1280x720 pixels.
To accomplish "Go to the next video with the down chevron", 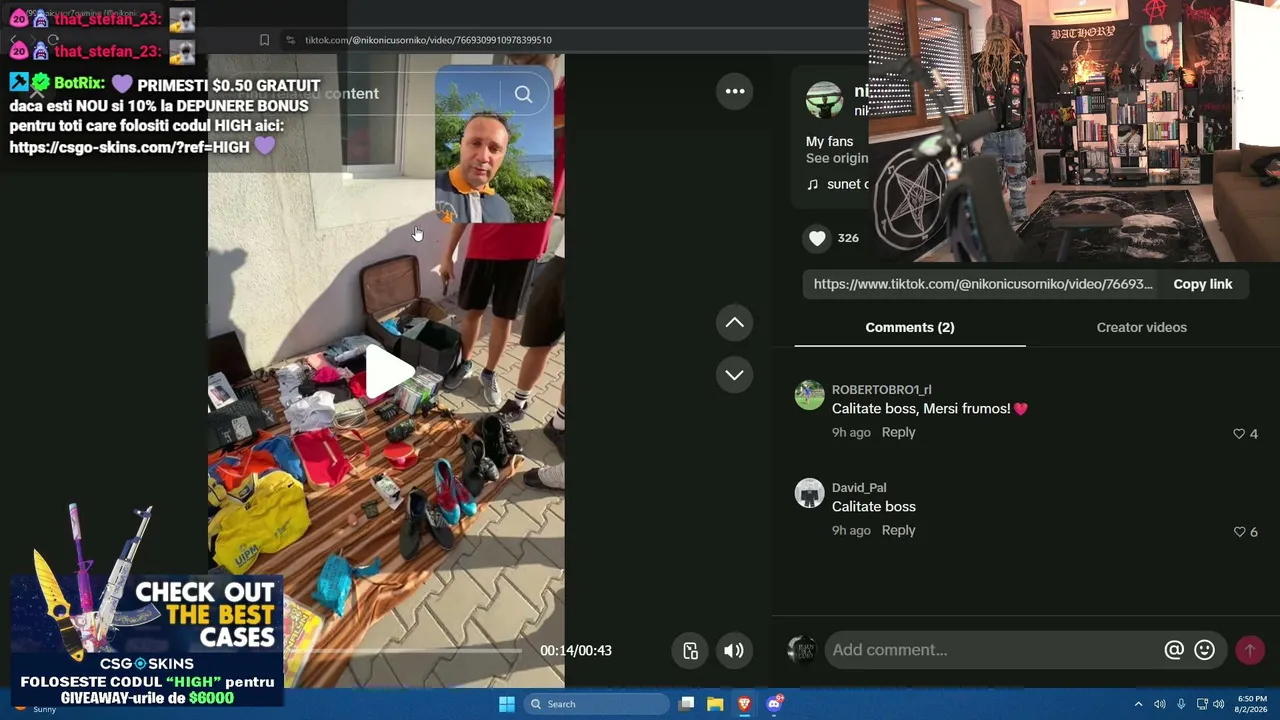I will tap(734, 374).
